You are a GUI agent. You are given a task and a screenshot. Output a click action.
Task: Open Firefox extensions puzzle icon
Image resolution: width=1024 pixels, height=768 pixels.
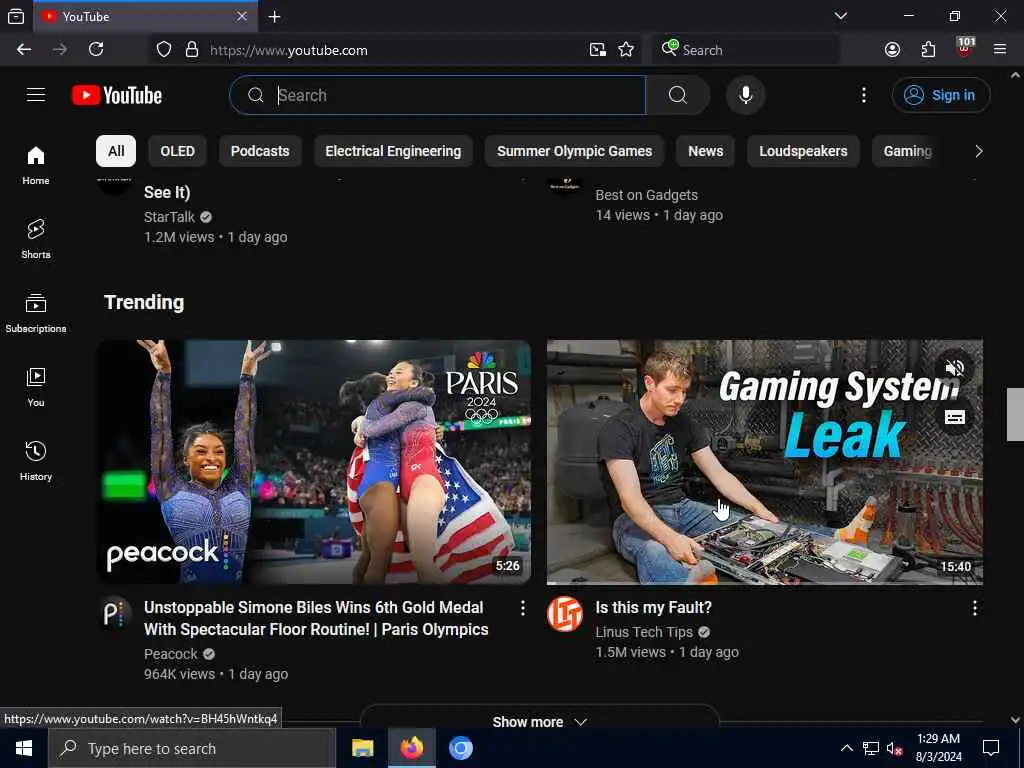pos(928,50)
